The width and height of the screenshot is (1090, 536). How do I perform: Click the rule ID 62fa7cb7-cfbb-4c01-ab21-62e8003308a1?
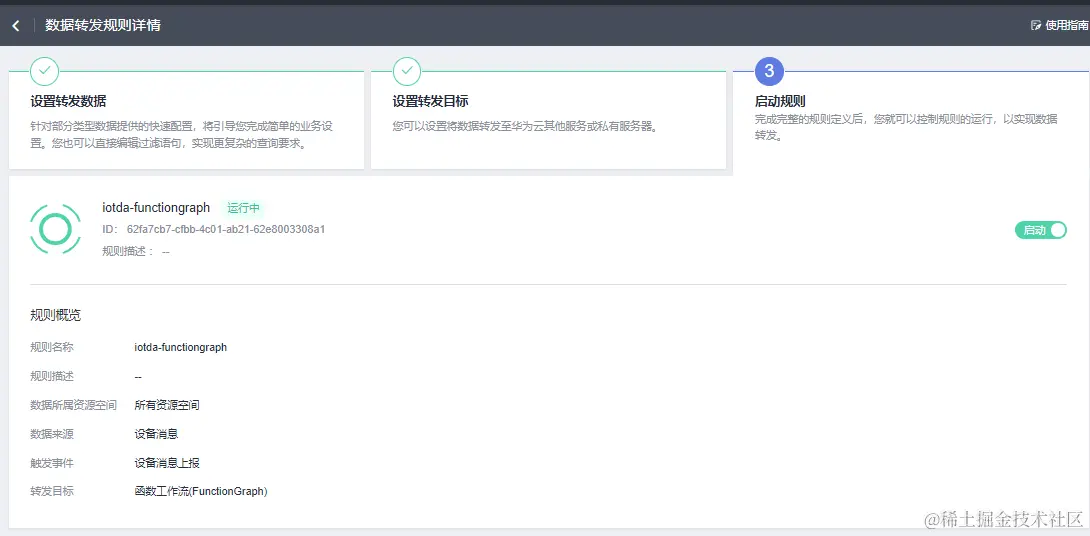click(226, 229)
